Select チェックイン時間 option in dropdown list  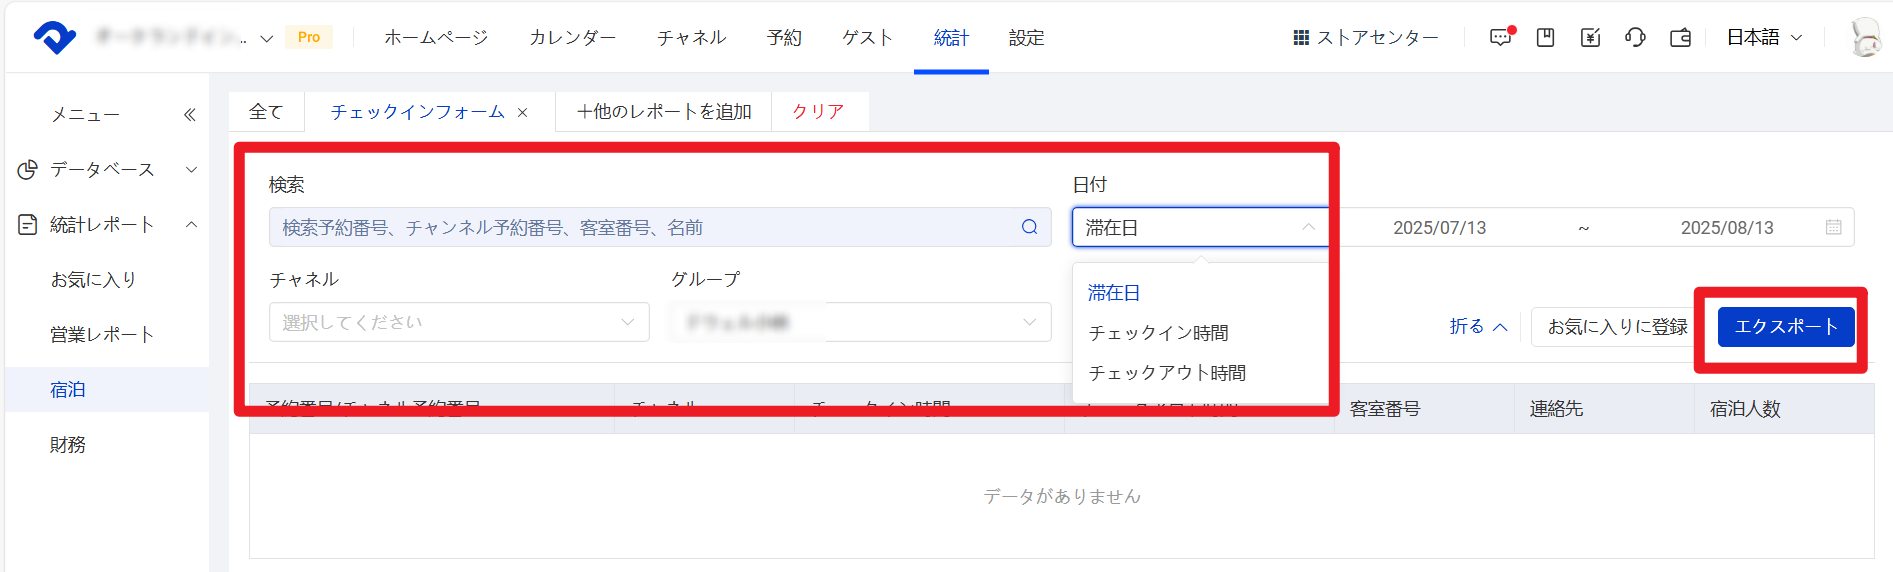click(1158, 333)
